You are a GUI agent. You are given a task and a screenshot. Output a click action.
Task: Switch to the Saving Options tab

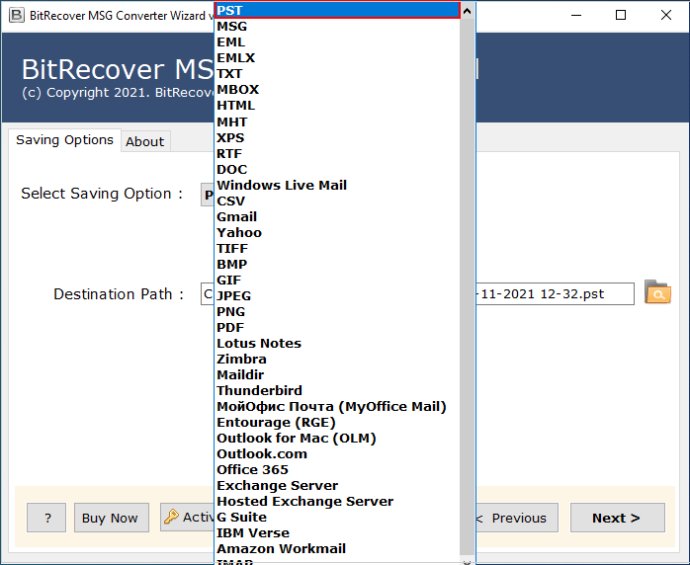[x=65, y=140]
